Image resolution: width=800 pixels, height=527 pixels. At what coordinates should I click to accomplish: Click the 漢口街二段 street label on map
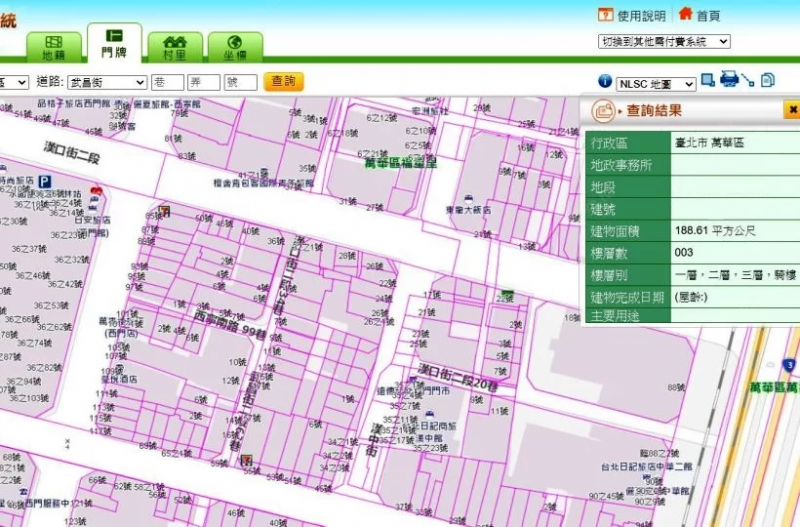click(71, 153)
